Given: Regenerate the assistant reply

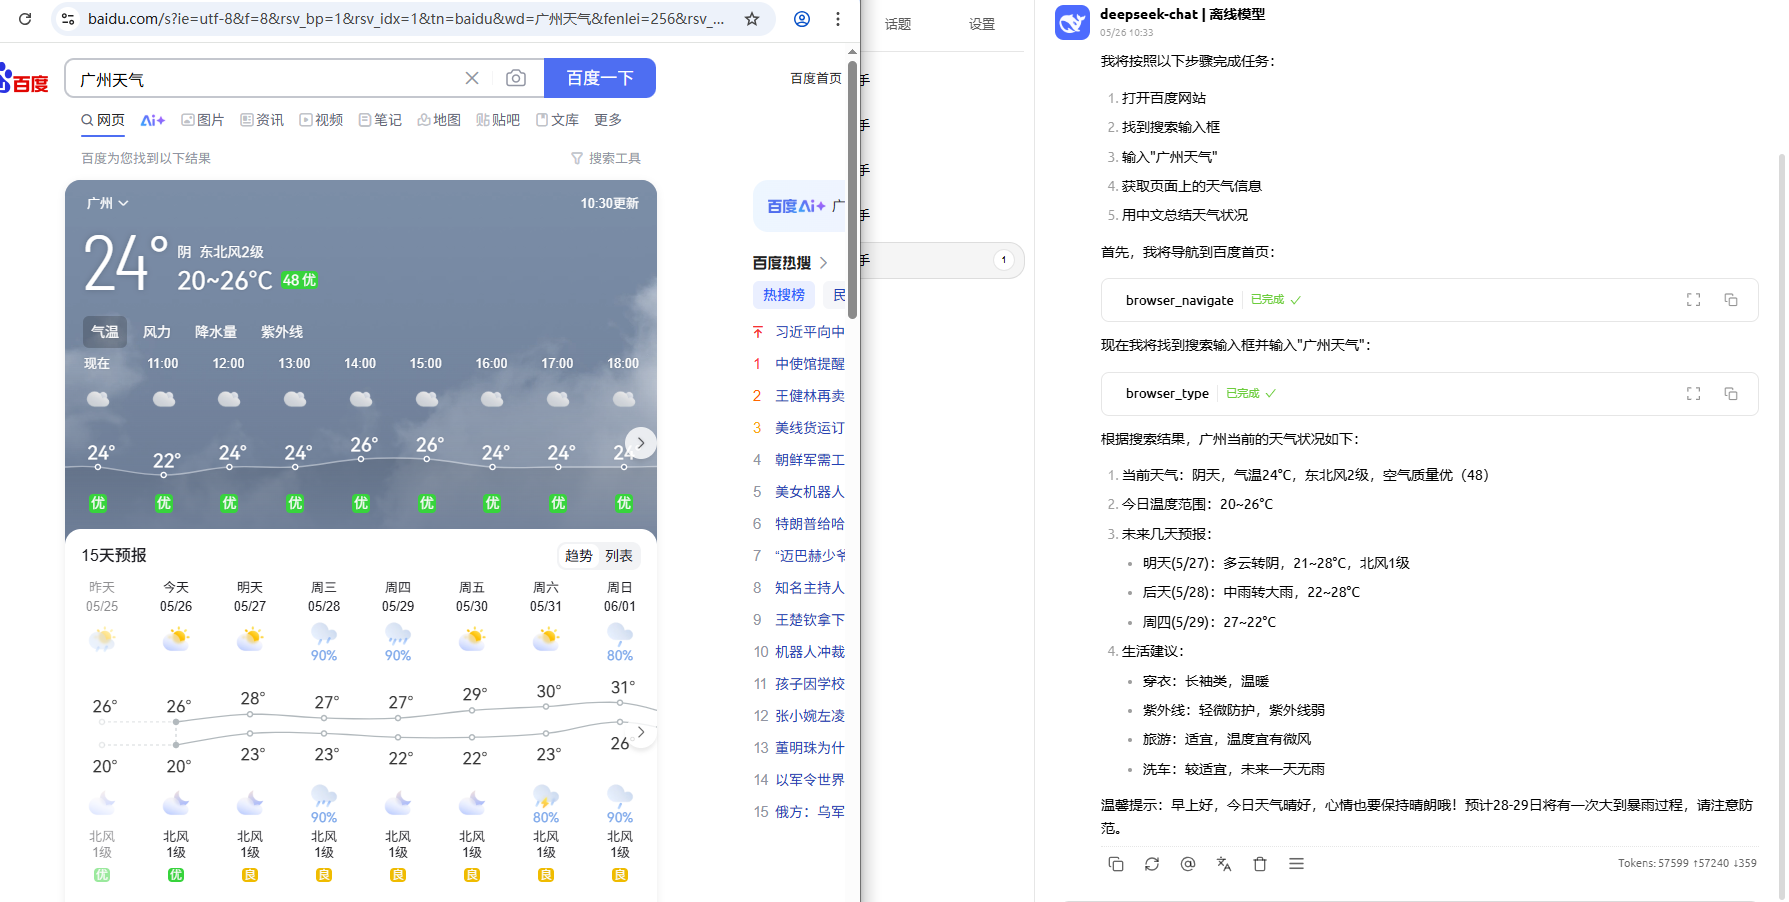Looking at the screenshot, I should (x=1152, y=864).
